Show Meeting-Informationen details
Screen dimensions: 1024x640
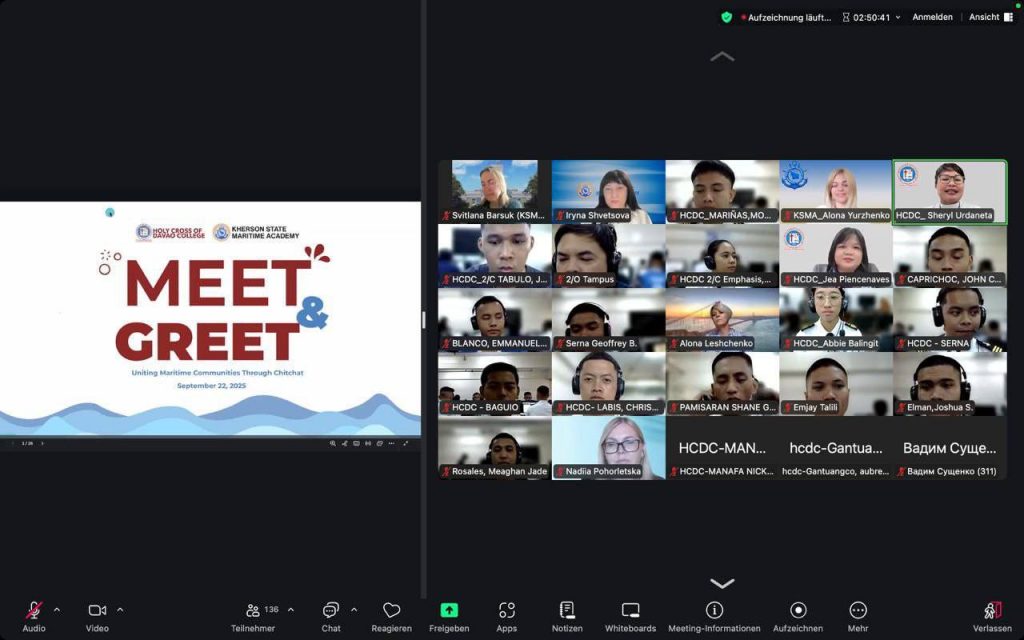tap(714, 611)
